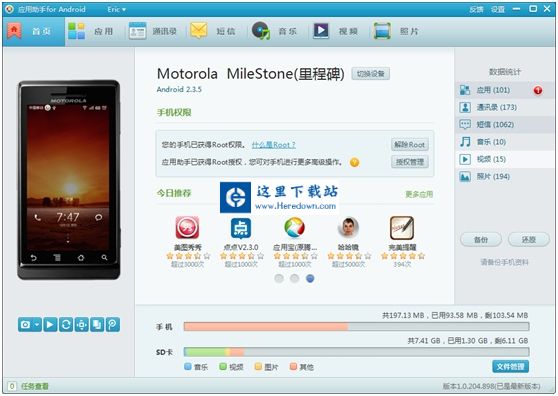Click the screenshot camera icon below phone
The height and width of the screenshot is (396, 558).
coord(25,324)
